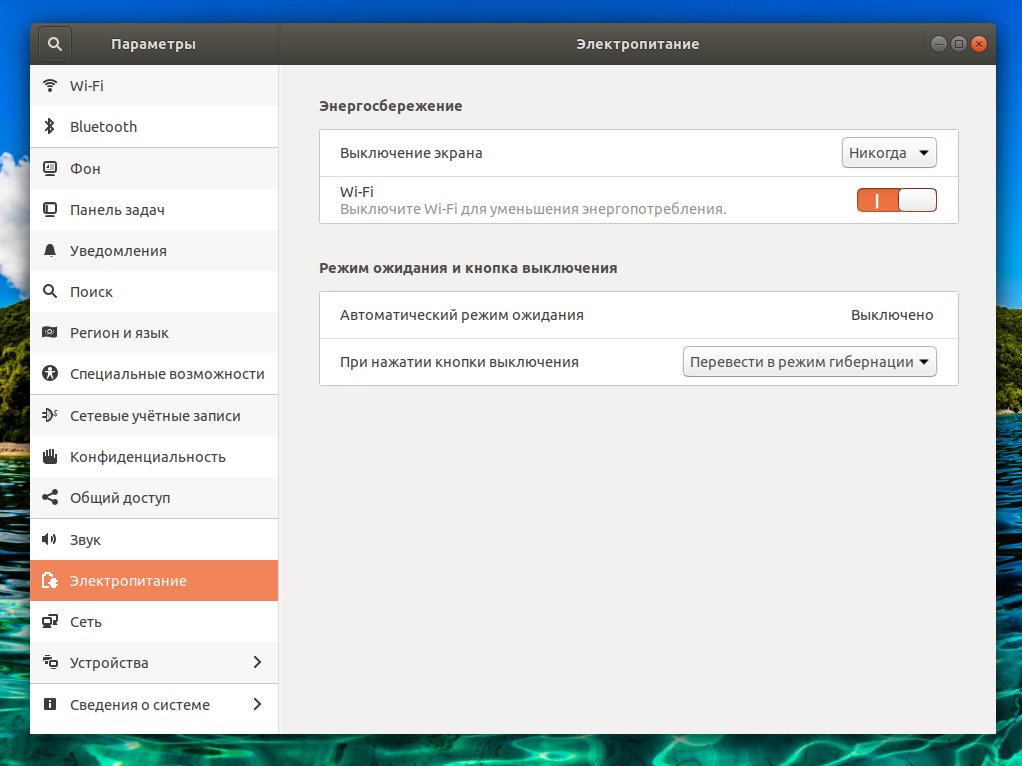
Task: Select Сетевые учётные записи entry
Action: tap(154, 415)
